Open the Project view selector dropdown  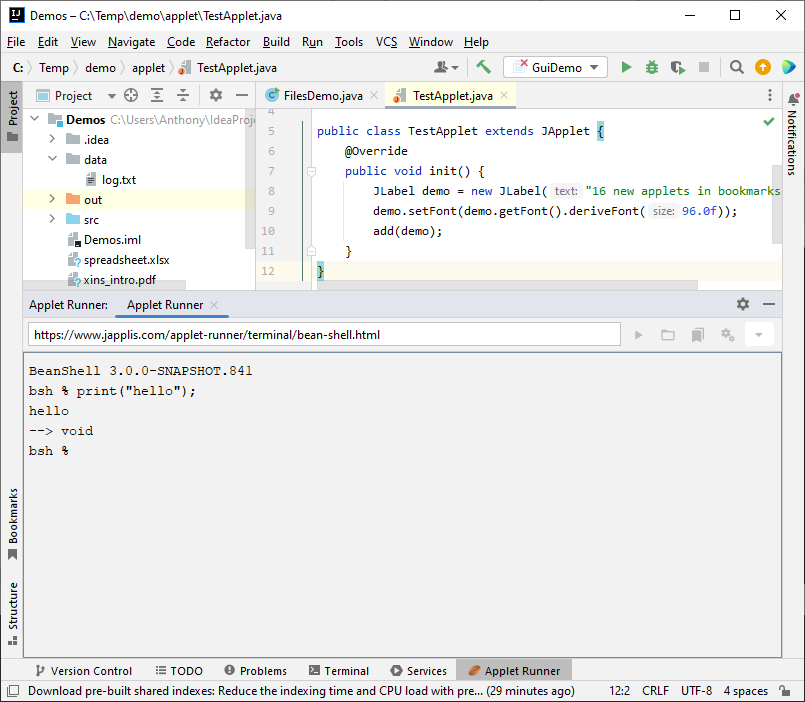(76, 96)
